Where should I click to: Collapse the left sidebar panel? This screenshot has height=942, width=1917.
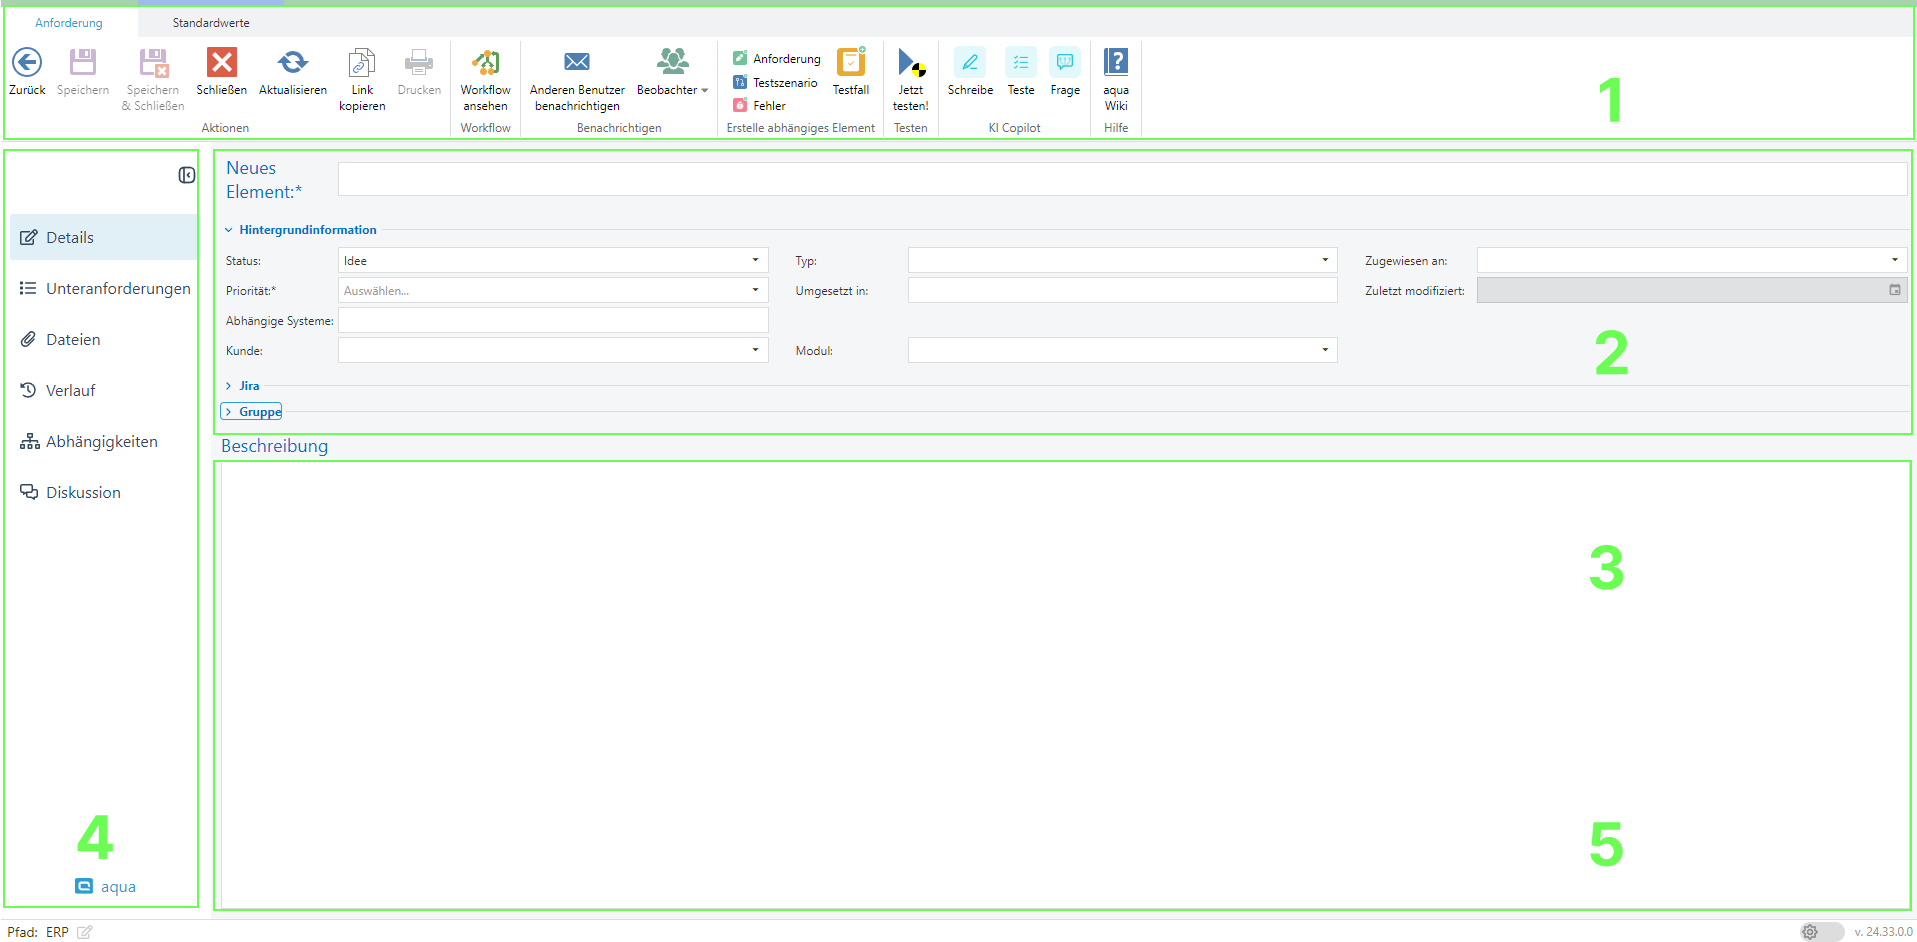click(x=187, y=175)
